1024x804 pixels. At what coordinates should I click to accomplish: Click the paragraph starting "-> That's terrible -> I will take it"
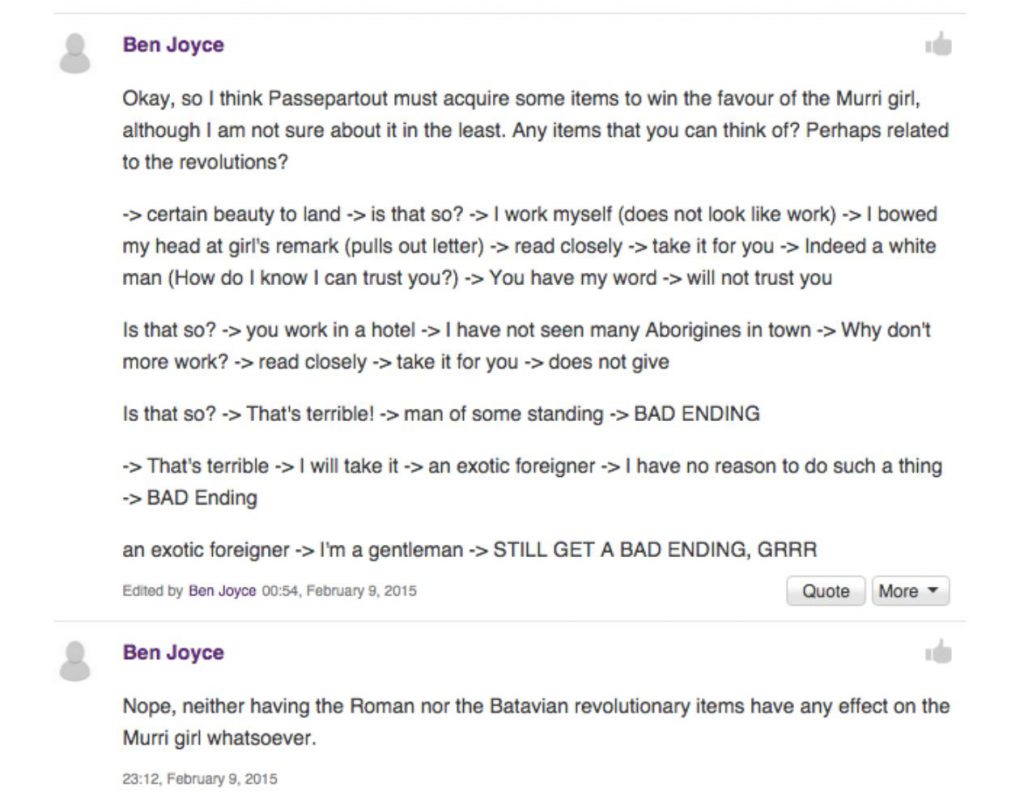[532, 482]
